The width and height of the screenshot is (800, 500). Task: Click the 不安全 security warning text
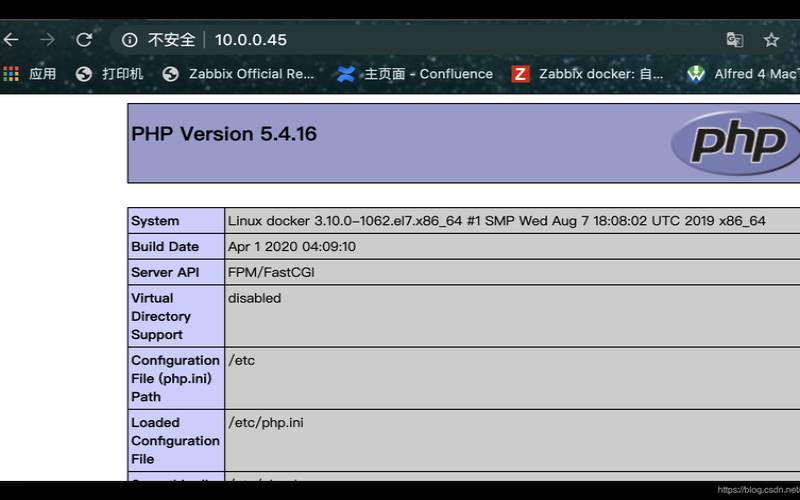[171, 40]
